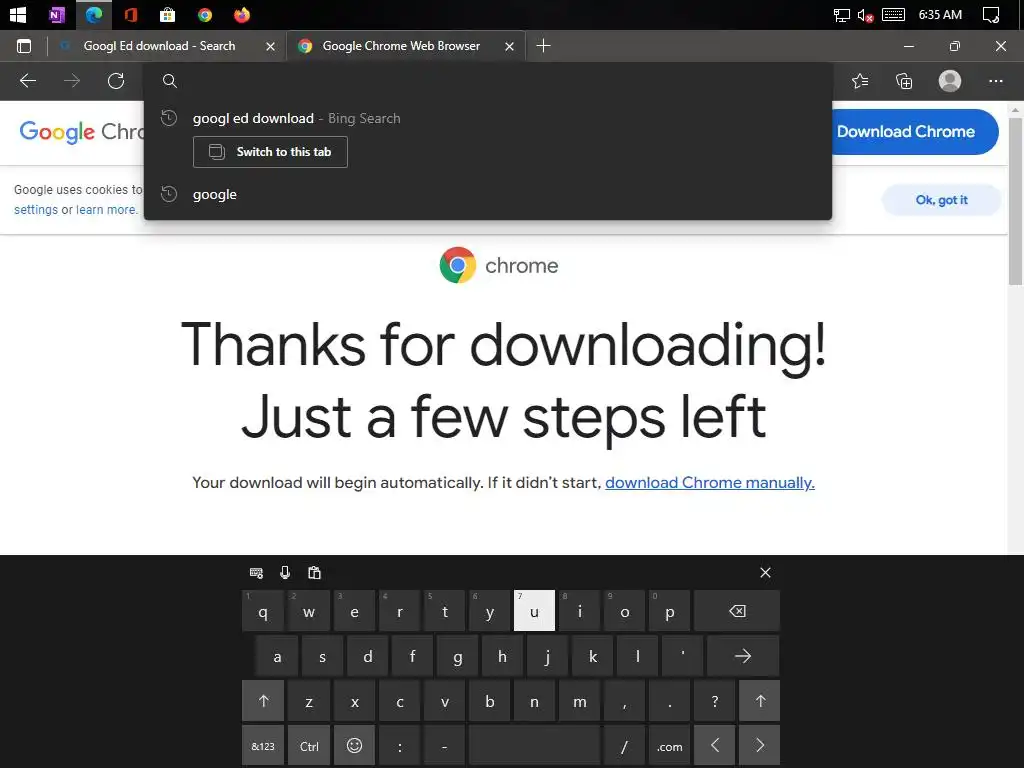Open the 6:35 AM system clock

pos(940,14)
